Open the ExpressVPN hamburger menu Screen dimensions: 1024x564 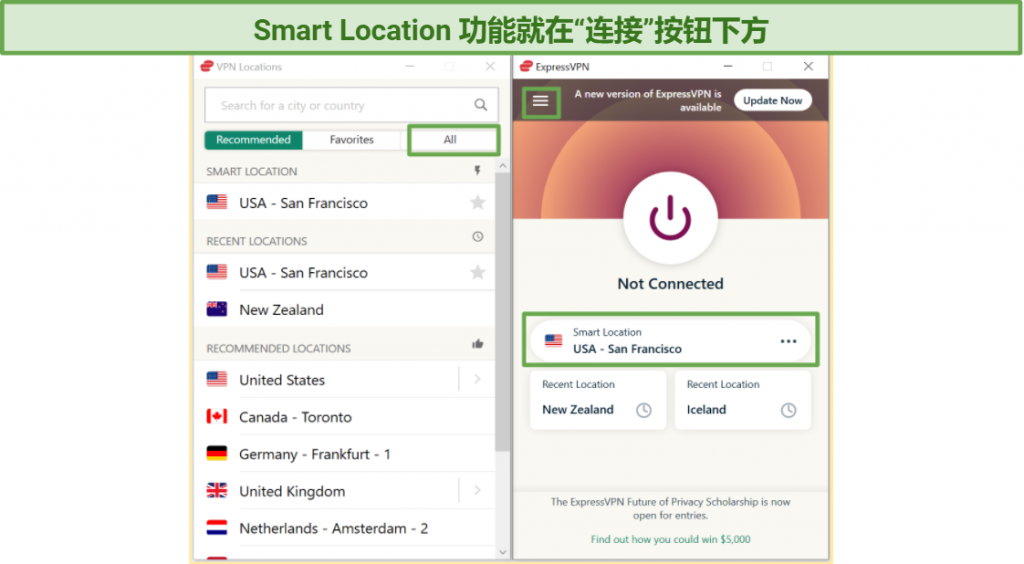(x=540, y=101)
